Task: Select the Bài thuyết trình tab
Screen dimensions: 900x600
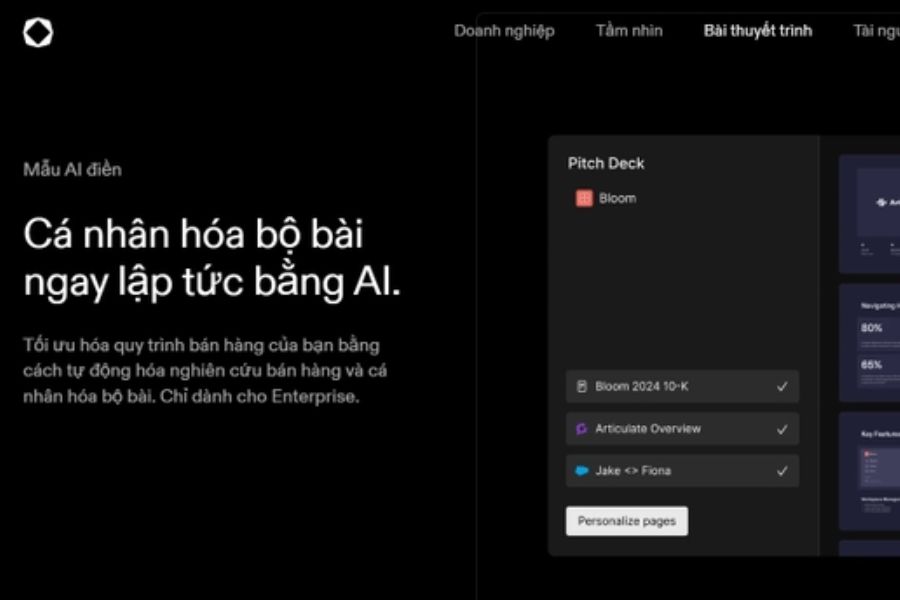Action: pyautogui.click(x=757, y=30)
